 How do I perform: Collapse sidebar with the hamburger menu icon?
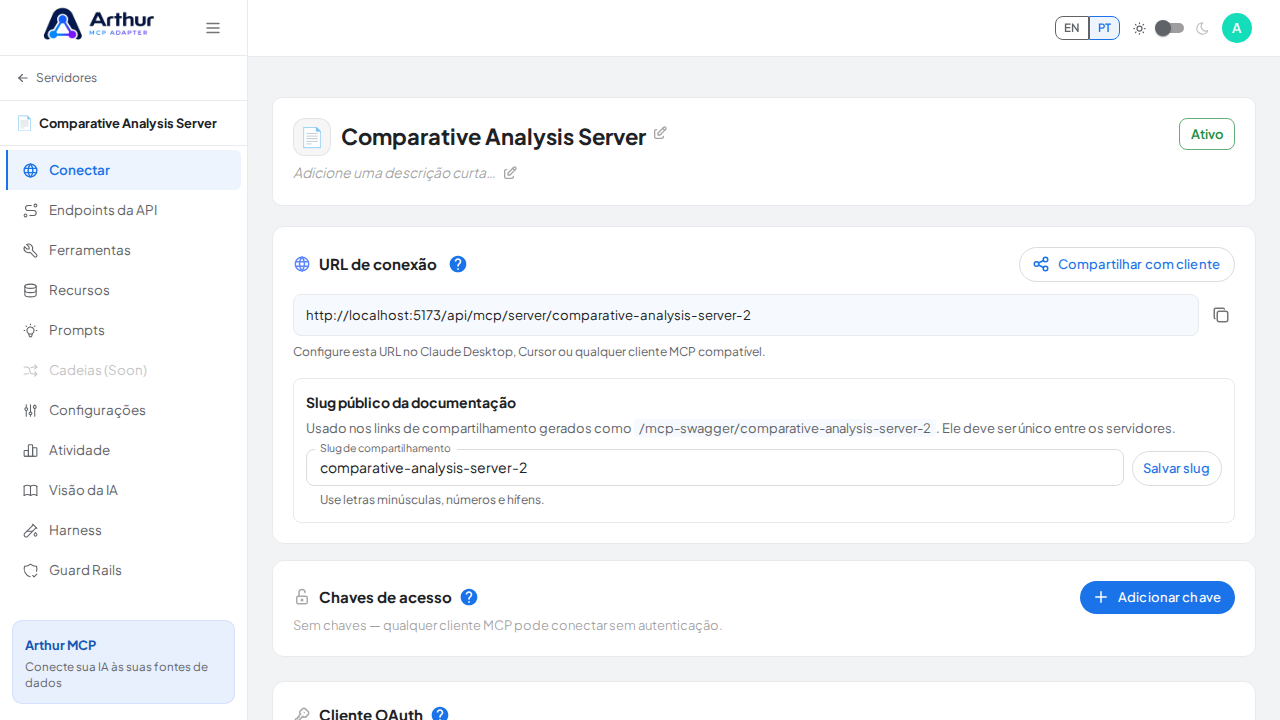[213, 28]
